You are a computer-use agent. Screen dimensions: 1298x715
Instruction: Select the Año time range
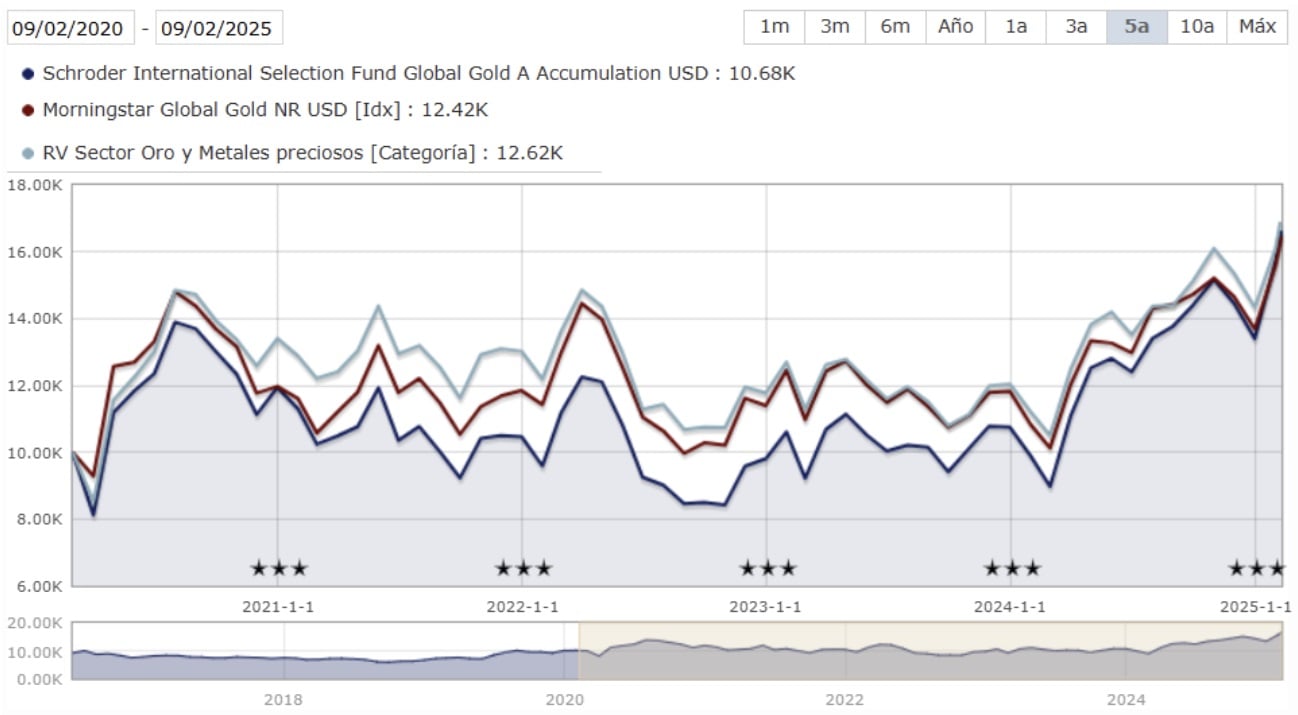pyautogui.click(x=955, y=27)
